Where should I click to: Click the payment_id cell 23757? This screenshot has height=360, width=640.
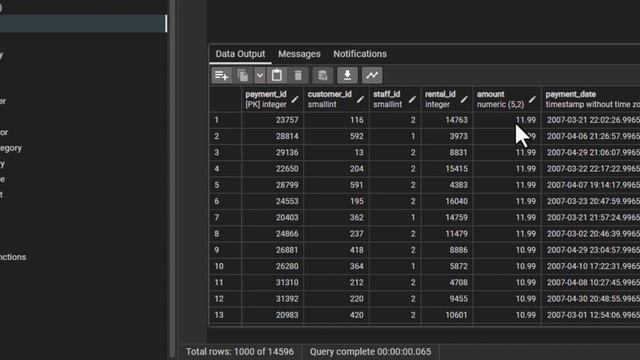[272, 120]
